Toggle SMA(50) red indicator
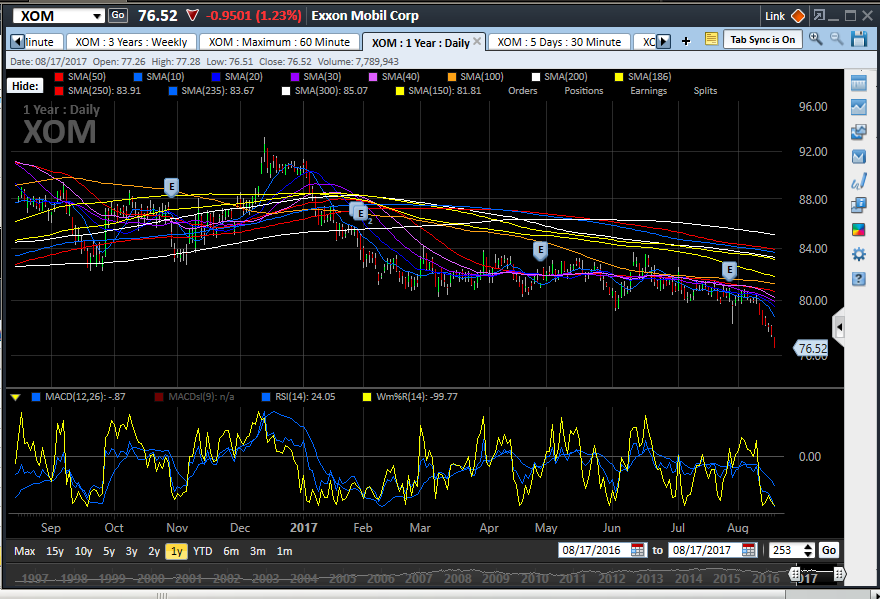This screenshot has width=880, height=599. (58, 77)
